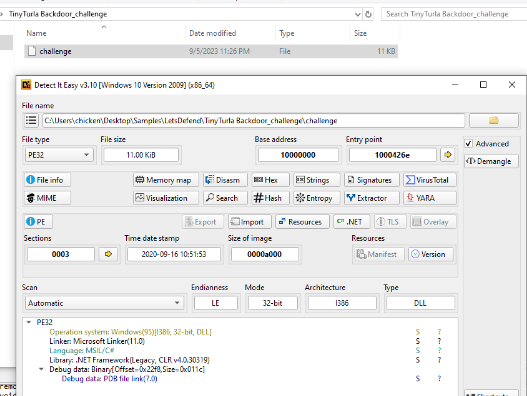Open the Extractor tool
The image size is (527, 396).
coord(372,198)
